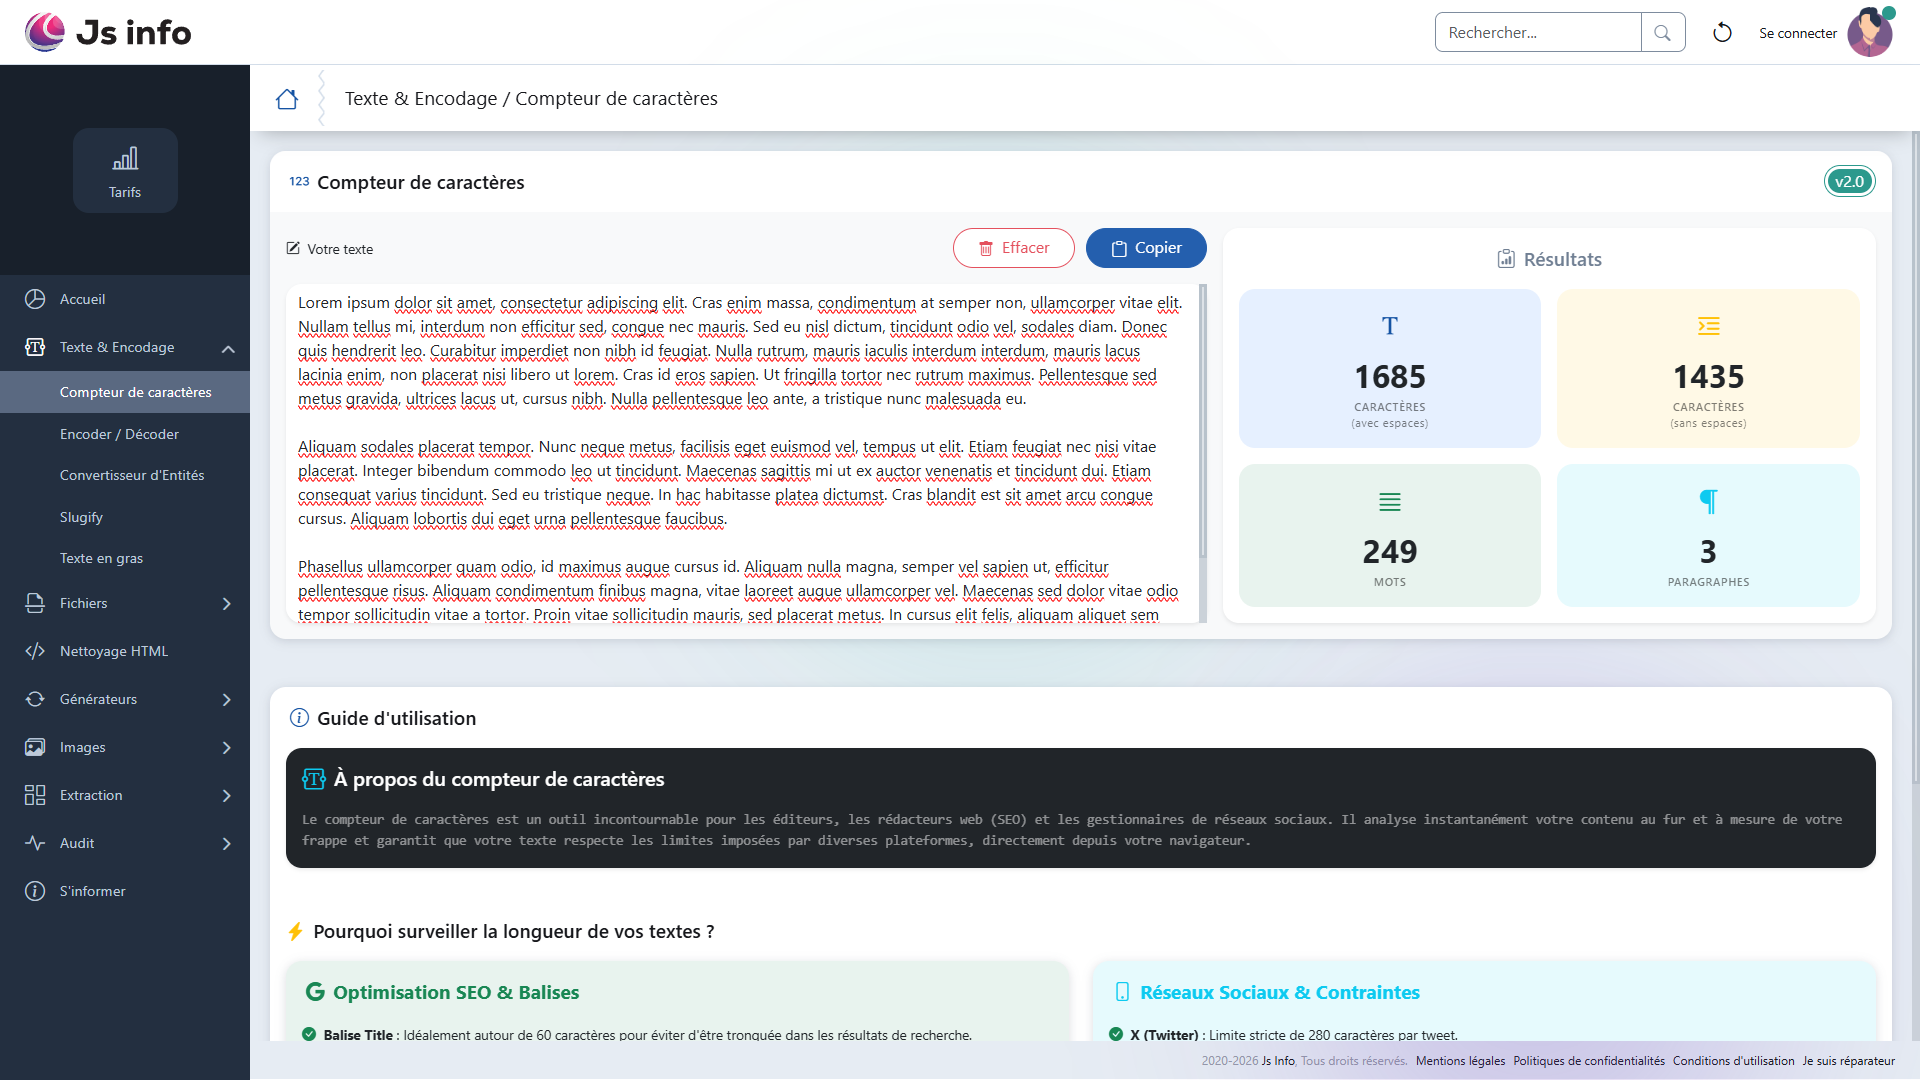1920x1080 pixels.
Task: Click the Texte & Encodage sidebar icon
Action: point(35,347)
